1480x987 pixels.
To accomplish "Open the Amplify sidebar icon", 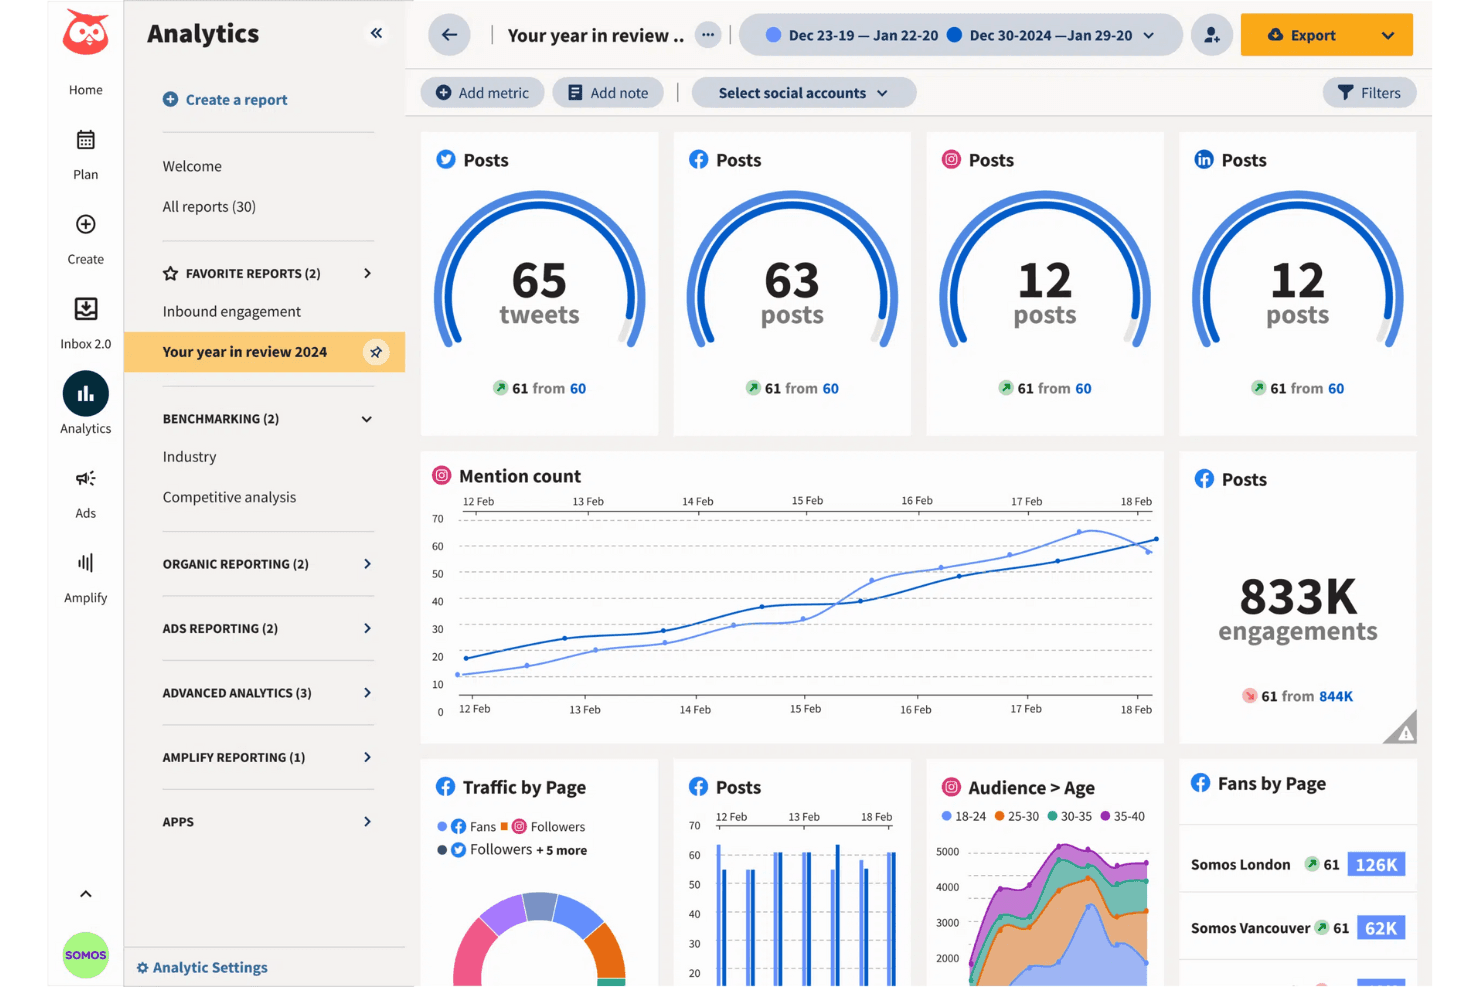I will [x=86, y=563].
